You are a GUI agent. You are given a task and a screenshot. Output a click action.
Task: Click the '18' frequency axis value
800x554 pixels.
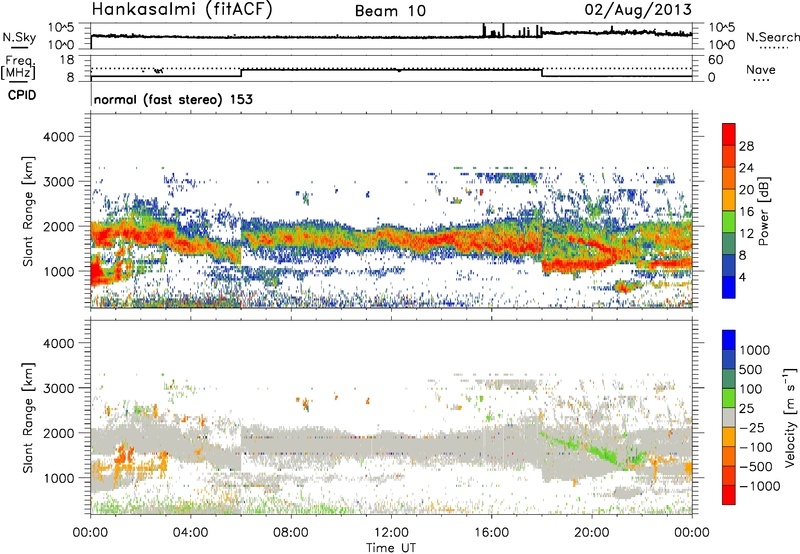point(67,60)
